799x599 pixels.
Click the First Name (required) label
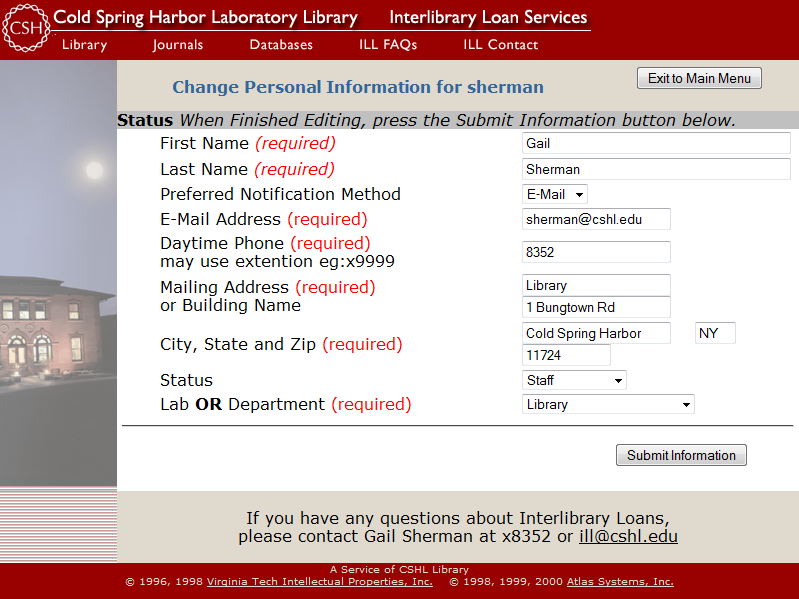click(x=248, y=143)
